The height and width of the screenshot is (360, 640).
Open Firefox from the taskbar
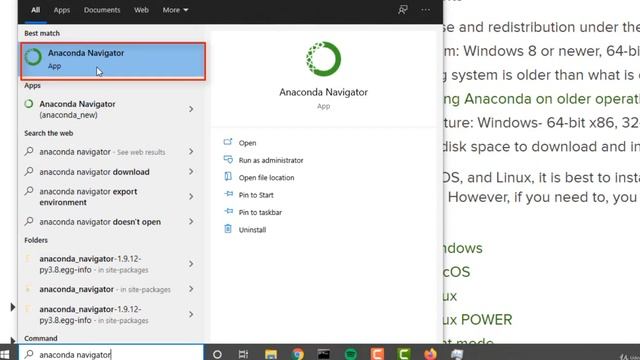click(x=430, y=354)
